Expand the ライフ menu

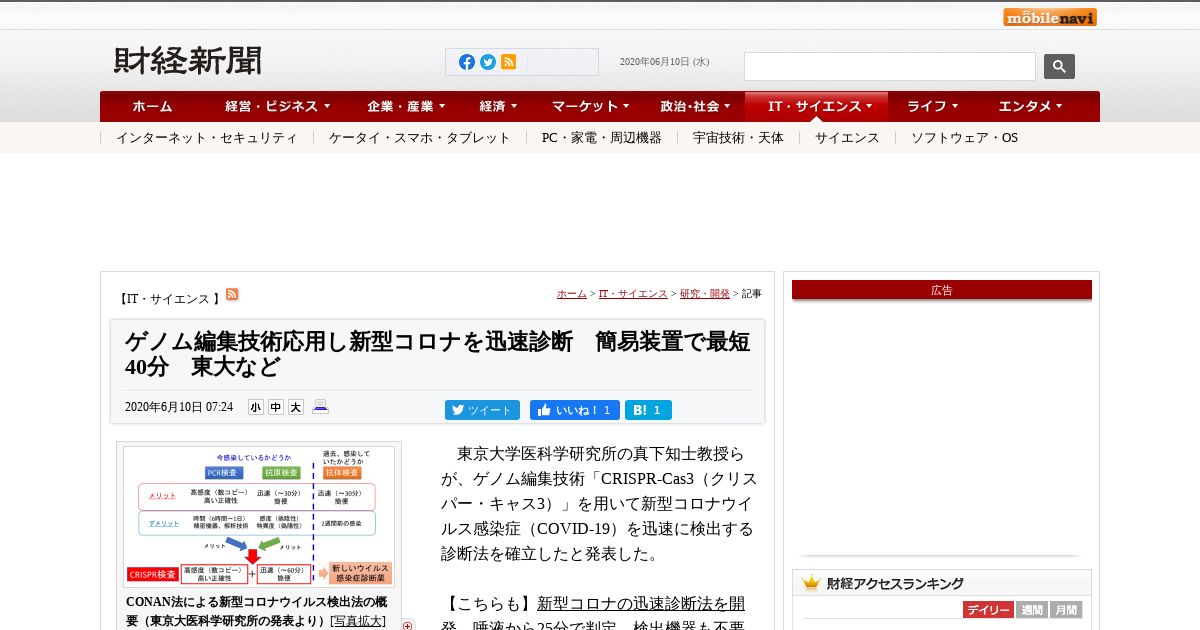tap(932, 106)
